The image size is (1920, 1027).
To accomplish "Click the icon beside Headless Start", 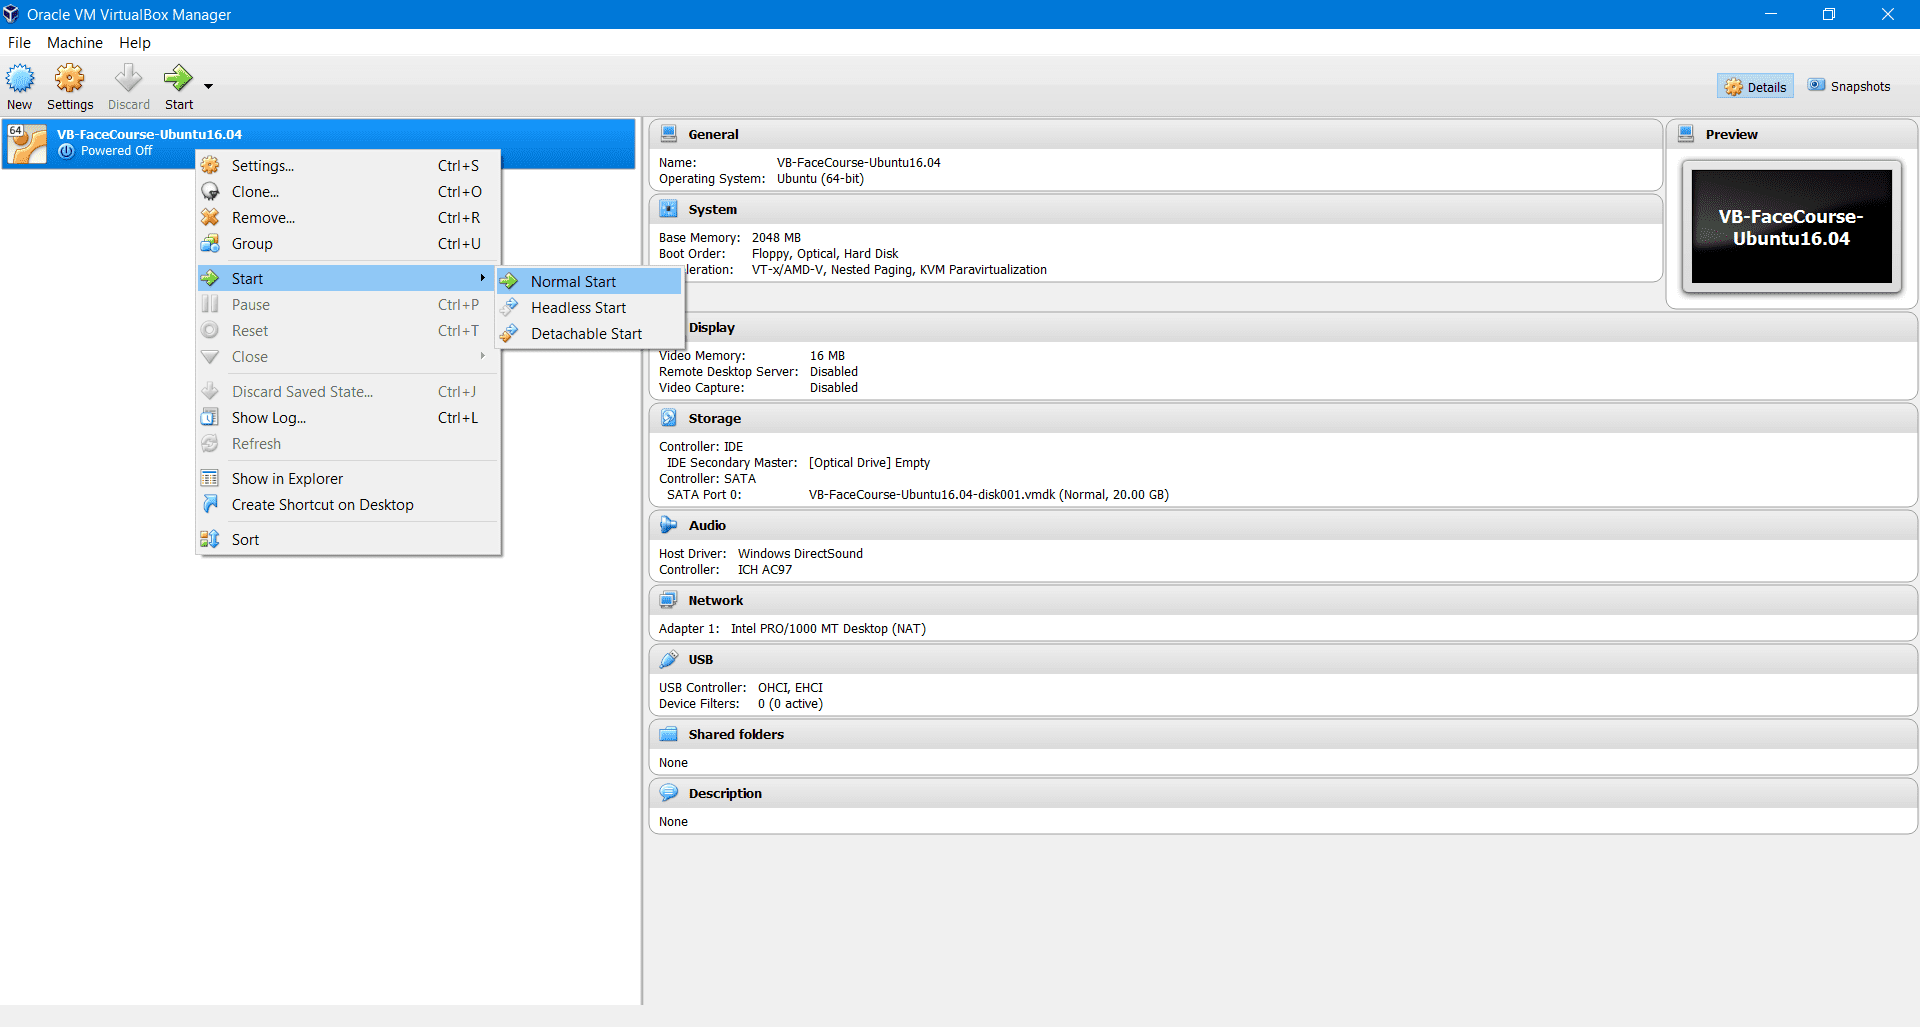I will click(510, 307).
